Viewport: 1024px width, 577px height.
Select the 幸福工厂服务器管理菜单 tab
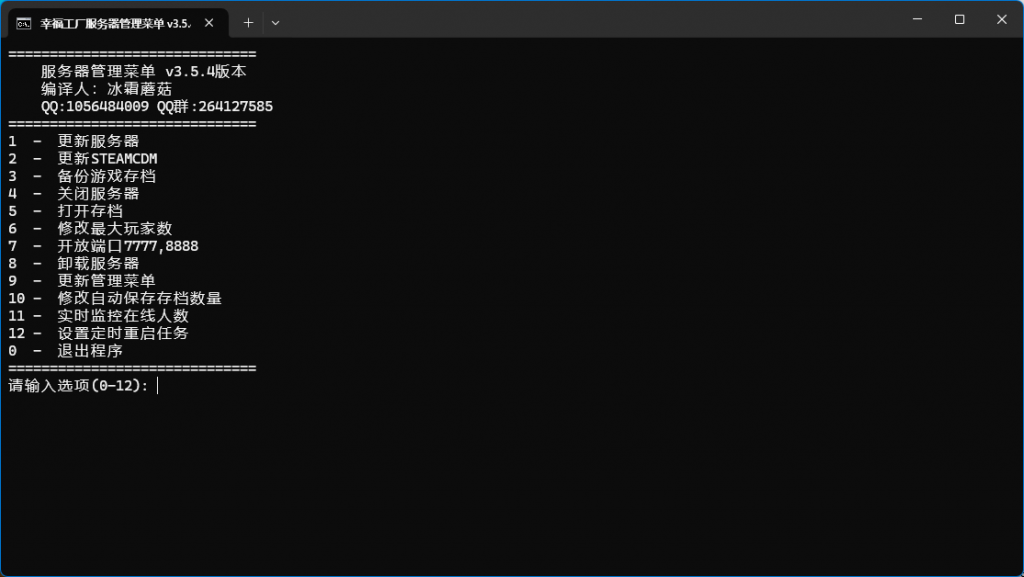pyautogui.click(x=115, y=23)
